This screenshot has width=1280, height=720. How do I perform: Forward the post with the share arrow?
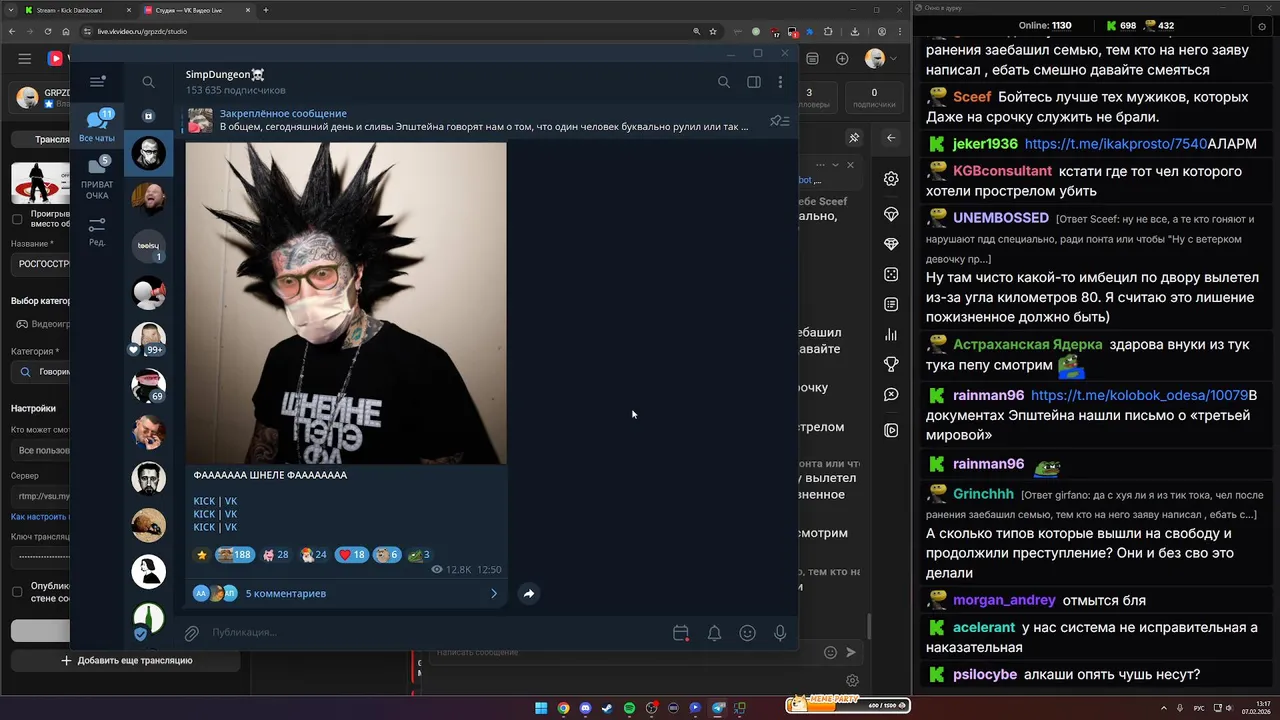529,593
